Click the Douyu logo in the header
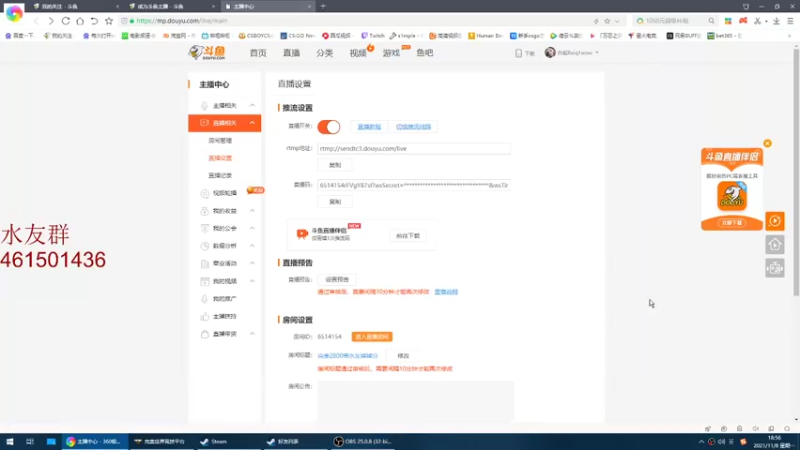Screen dimensions: 800x450 coord(207,52)
